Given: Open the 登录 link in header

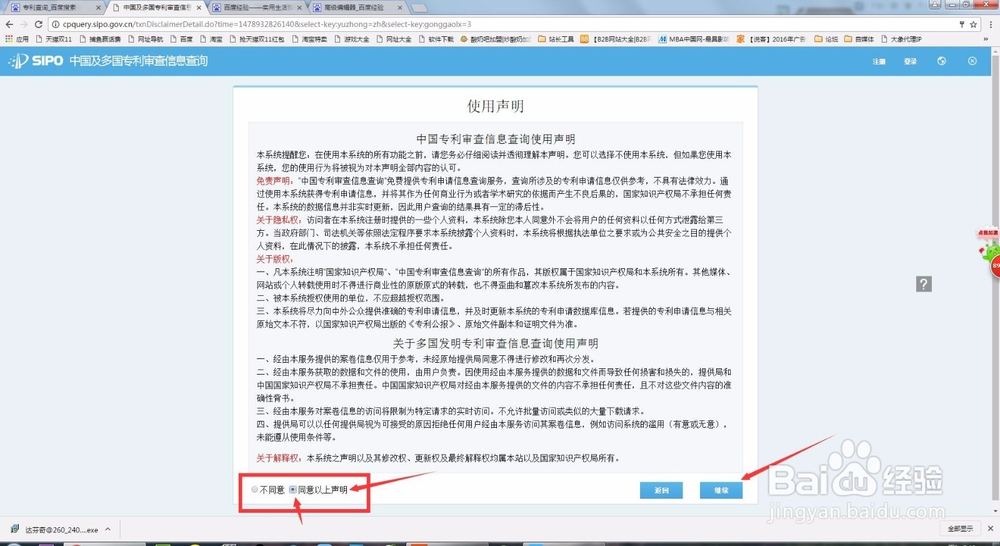Looking at the screenshot, I should click(x=910, y=61).
